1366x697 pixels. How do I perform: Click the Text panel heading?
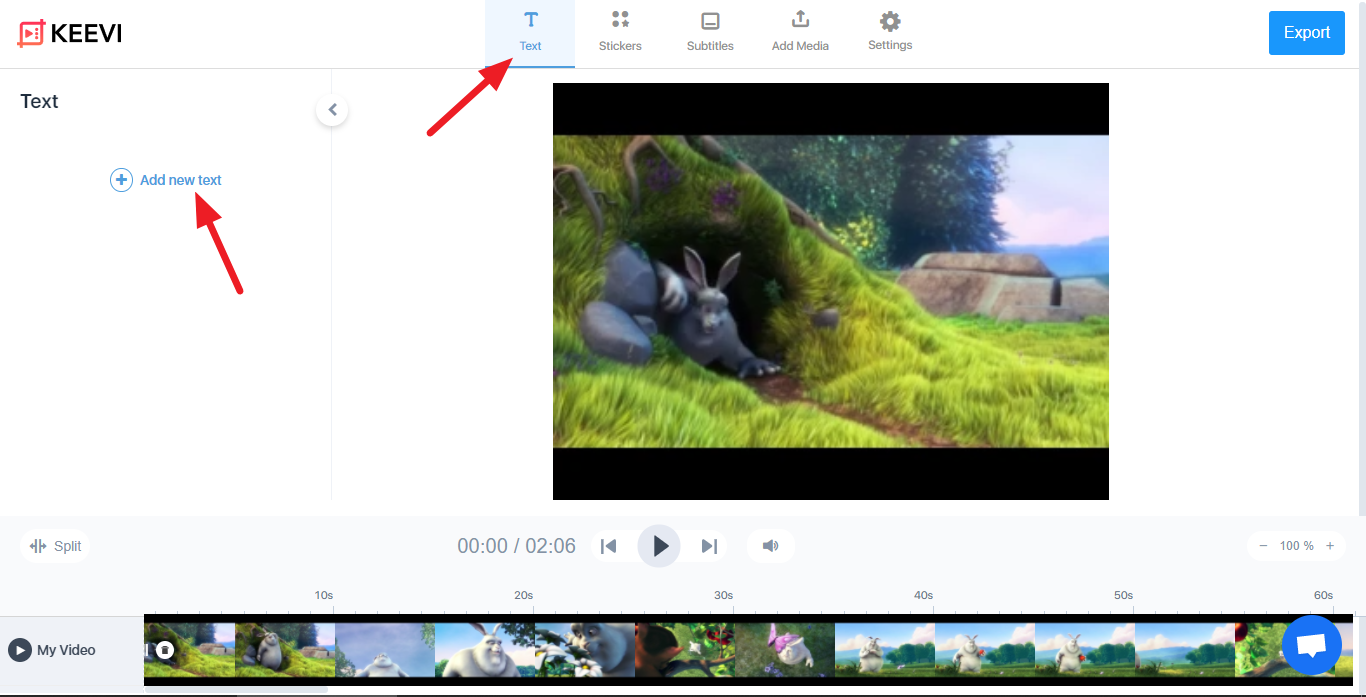(39, 101)
